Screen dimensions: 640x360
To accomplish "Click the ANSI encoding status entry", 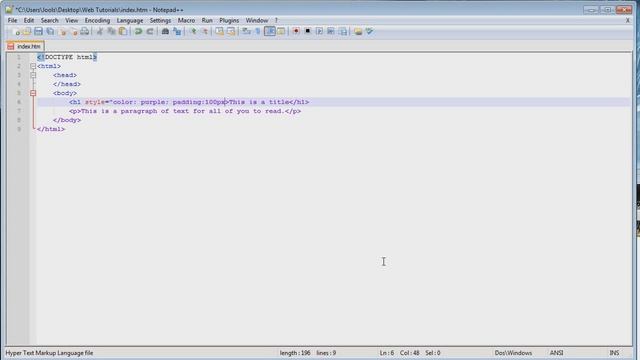I will click(556, 353).
